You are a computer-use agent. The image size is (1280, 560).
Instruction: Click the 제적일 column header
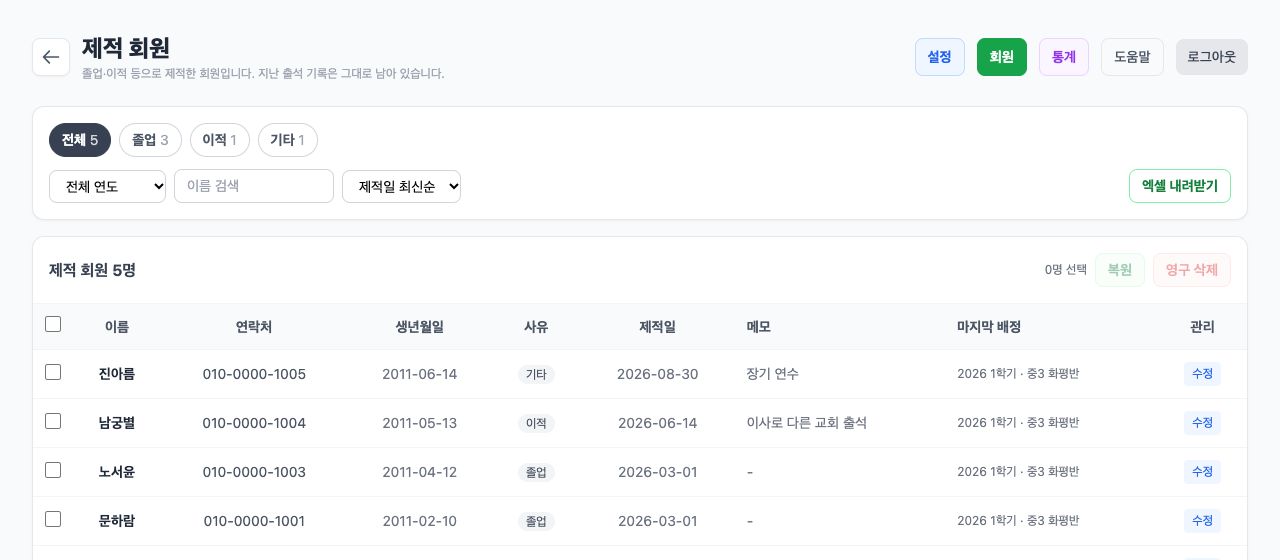tap(658, 327)
